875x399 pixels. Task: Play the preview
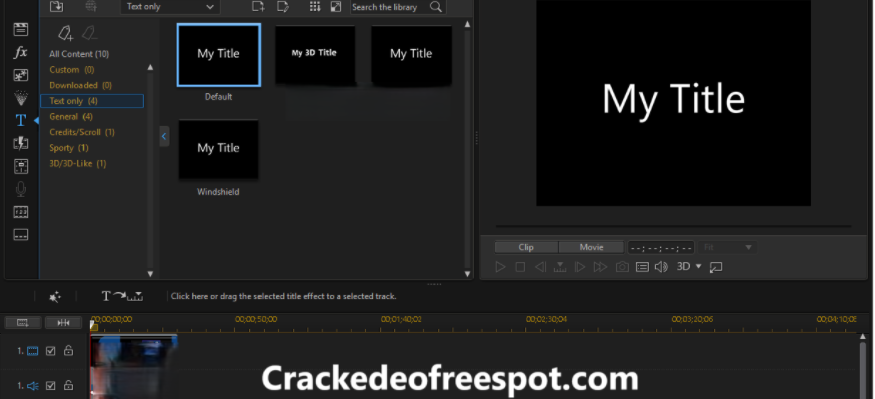[501, 267]
